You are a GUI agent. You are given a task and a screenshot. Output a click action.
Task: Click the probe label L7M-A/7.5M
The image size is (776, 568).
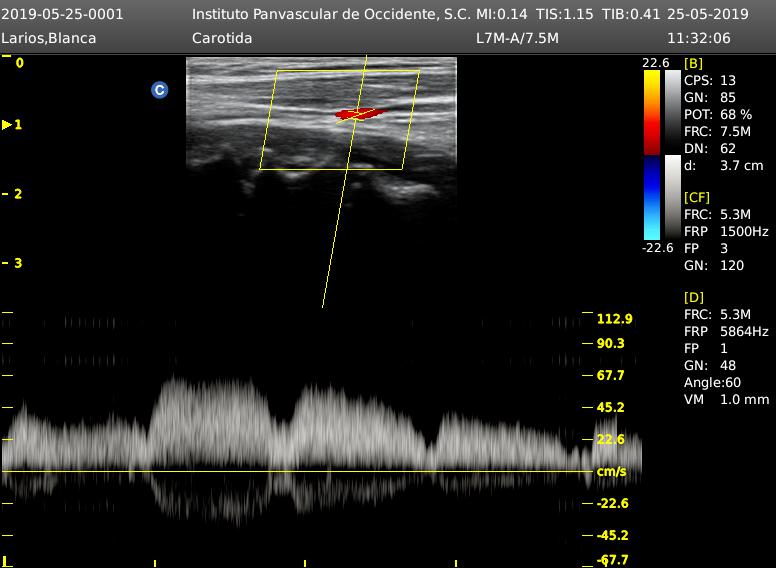pyautogui.click(x=517, y=38)
